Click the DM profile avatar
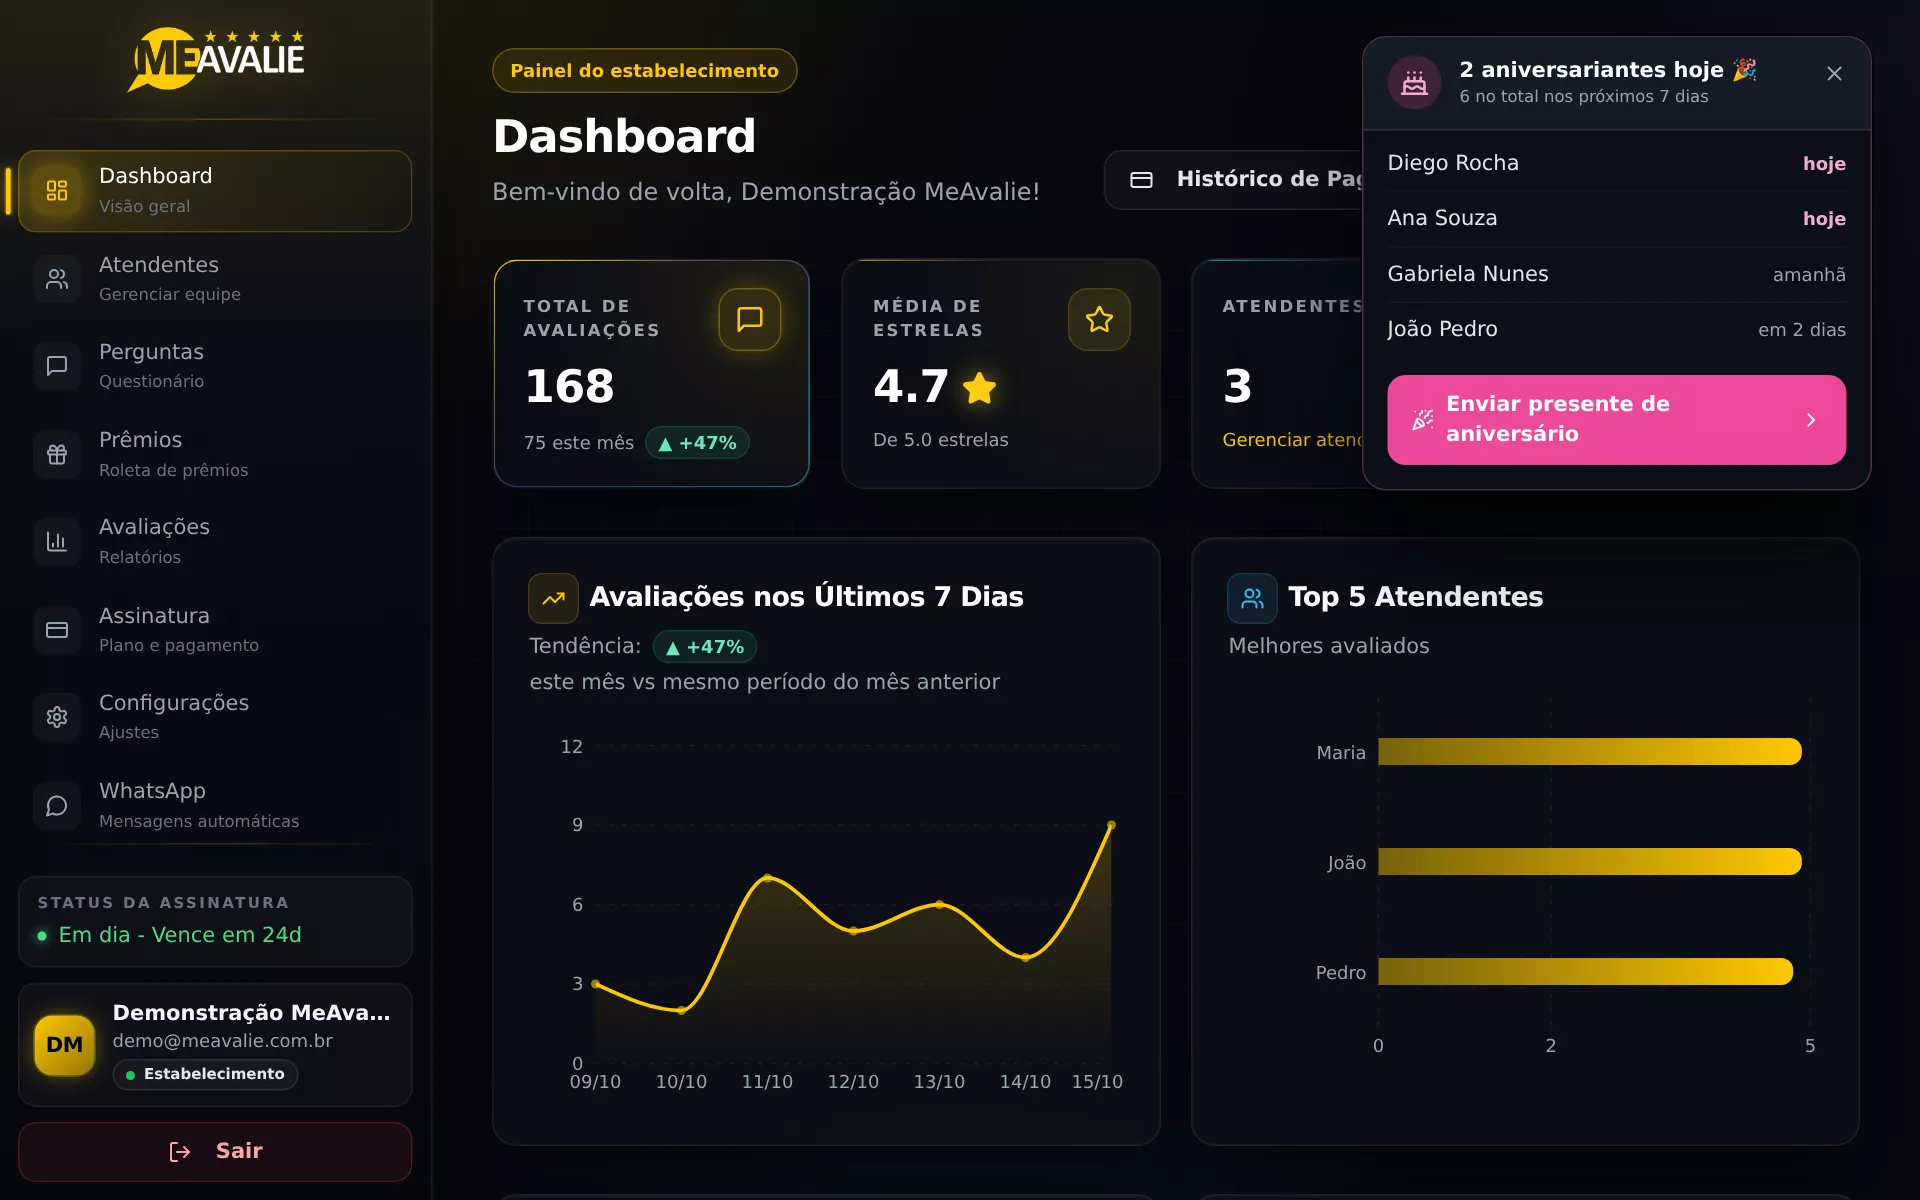The width and height of the screenshot is (1920, 1200). (64, 1045)
